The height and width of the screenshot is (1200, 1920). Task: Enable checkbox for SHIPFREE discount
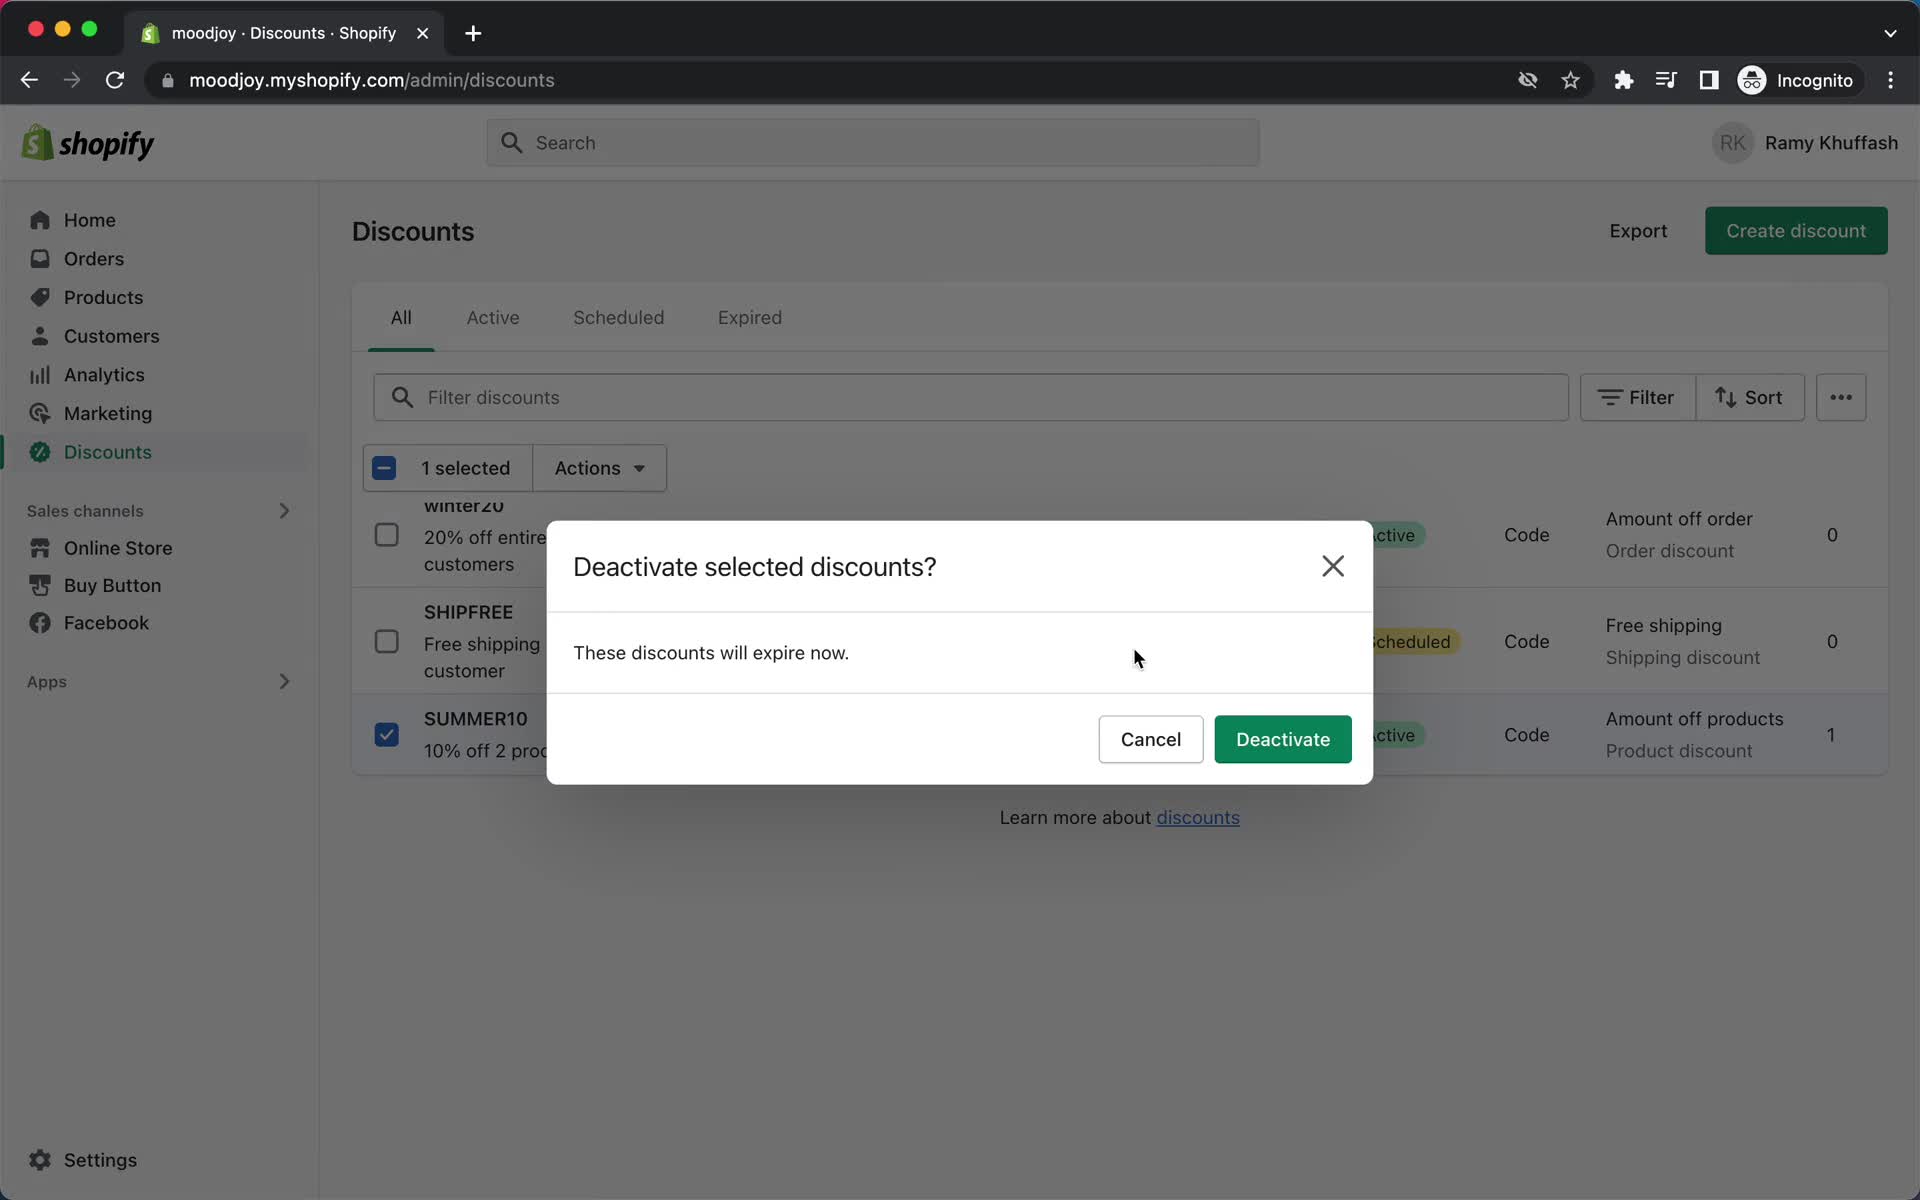386,640
